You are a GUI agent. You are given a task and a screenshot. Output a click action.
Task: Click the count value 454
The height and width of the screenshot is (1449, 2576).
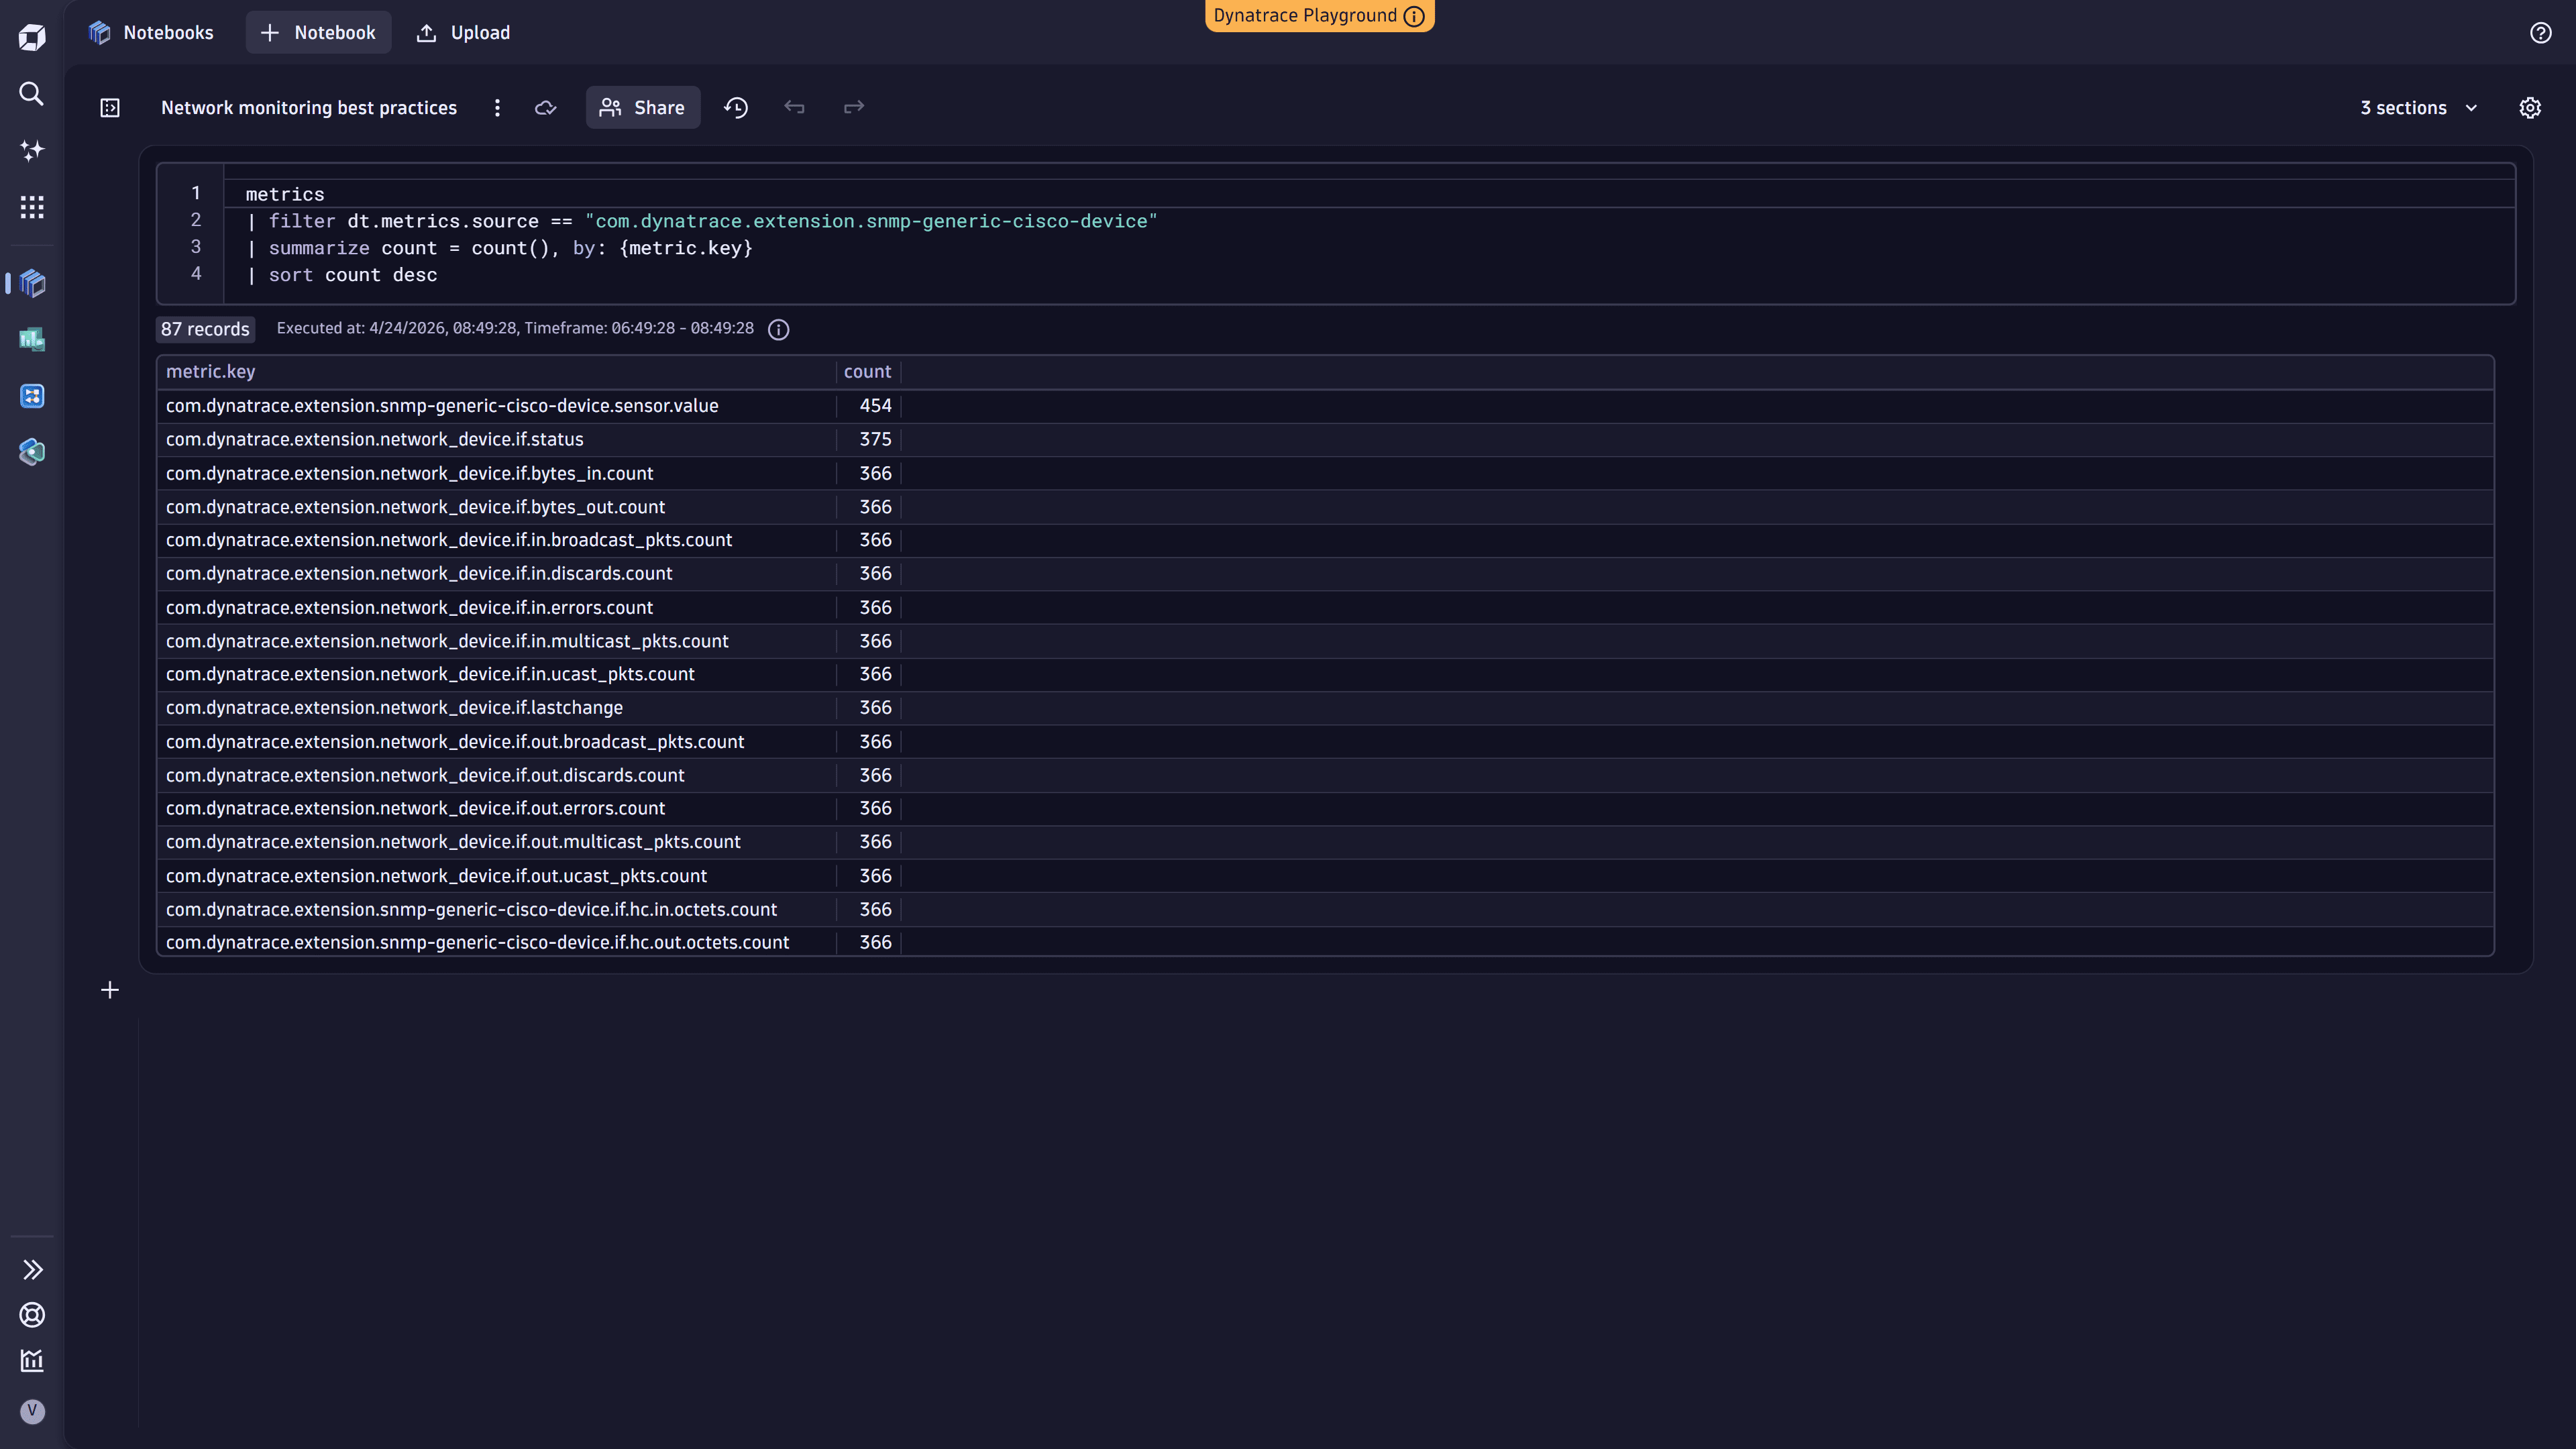point(875,406)
